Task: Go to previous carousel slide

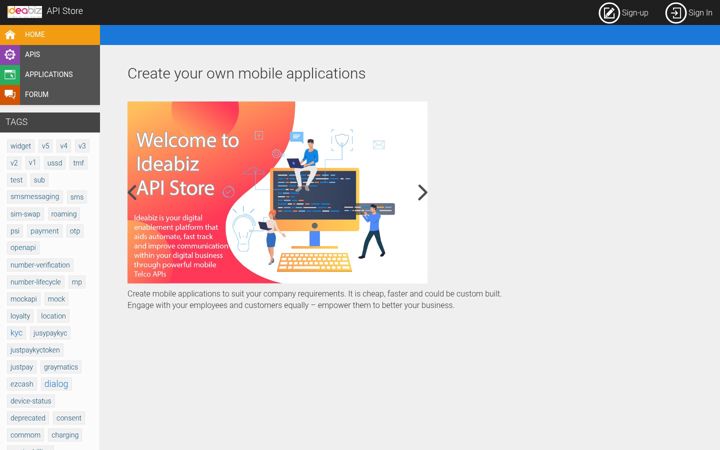Action: click(132, 192)
